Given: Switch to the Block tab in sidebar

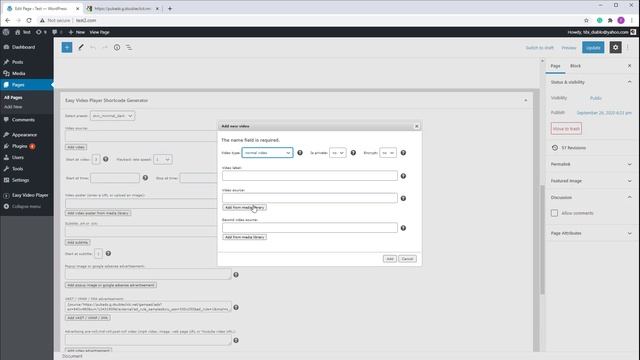Looking at the screenshot, I should click(x=575, y=66).
